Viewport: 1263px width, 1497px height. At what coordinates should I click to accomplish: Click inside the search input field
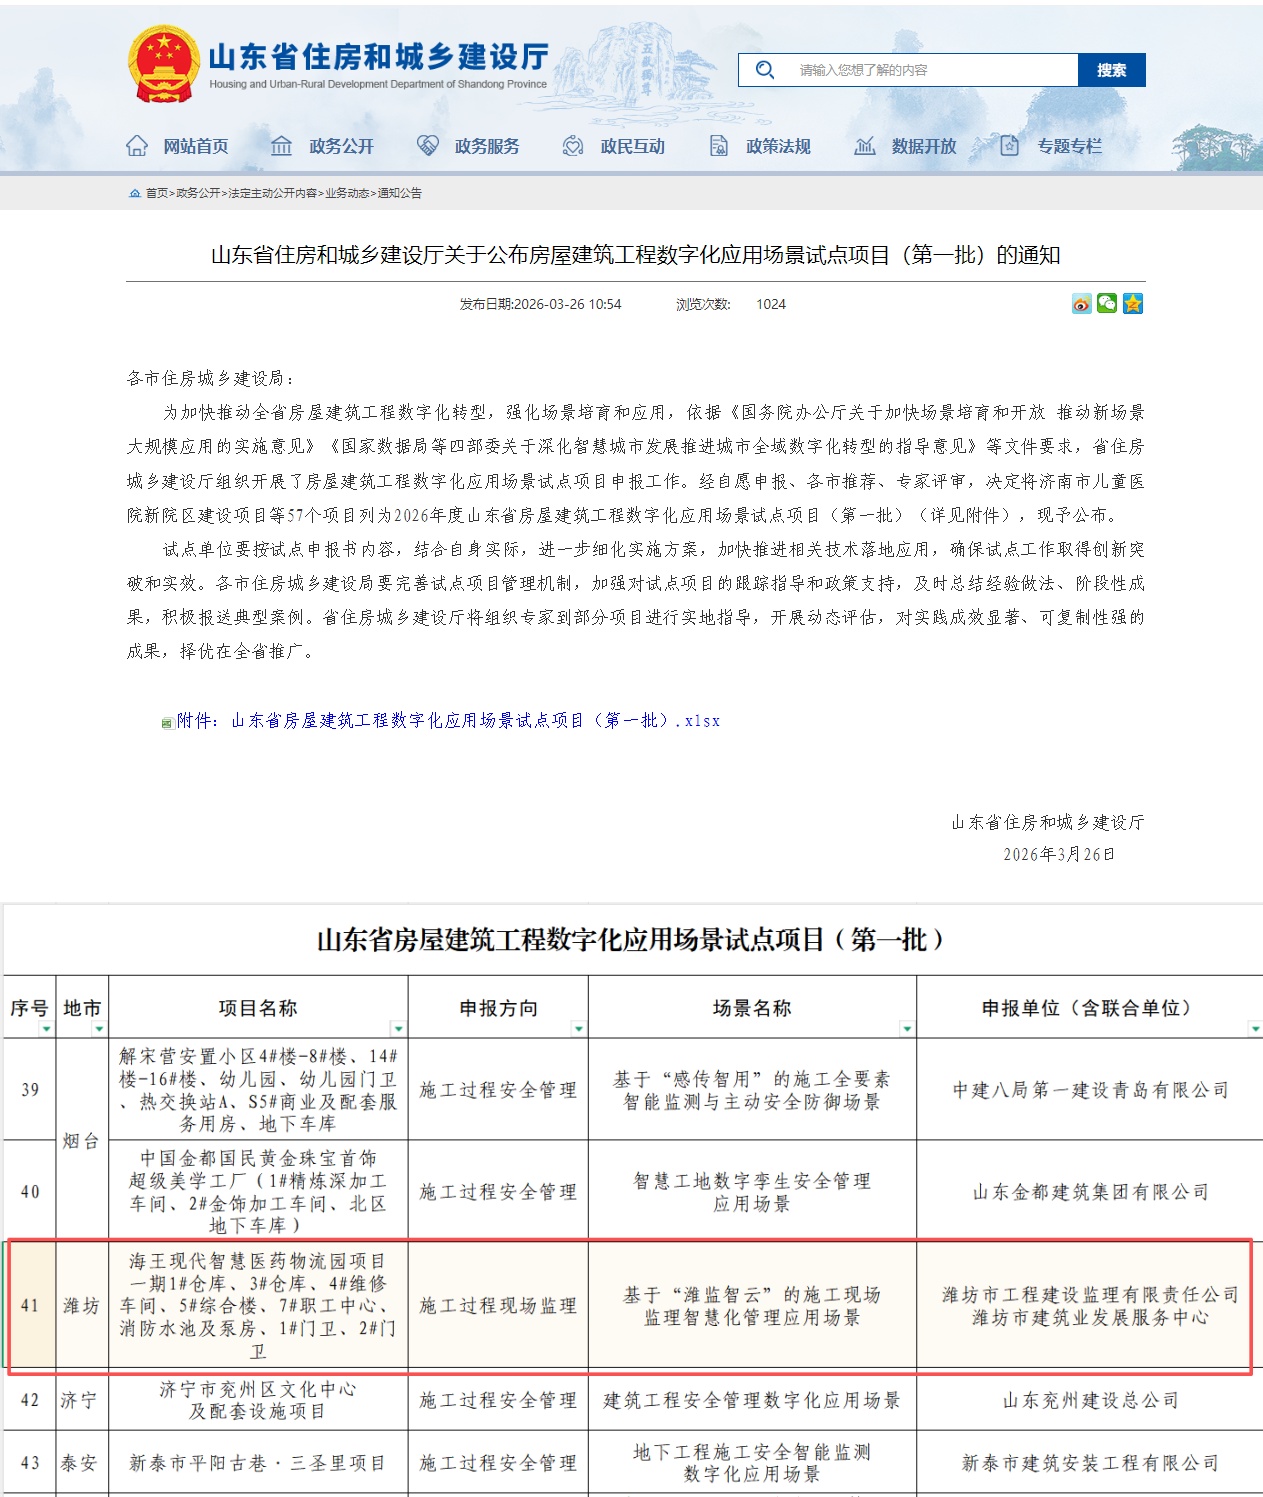[920, 70]
